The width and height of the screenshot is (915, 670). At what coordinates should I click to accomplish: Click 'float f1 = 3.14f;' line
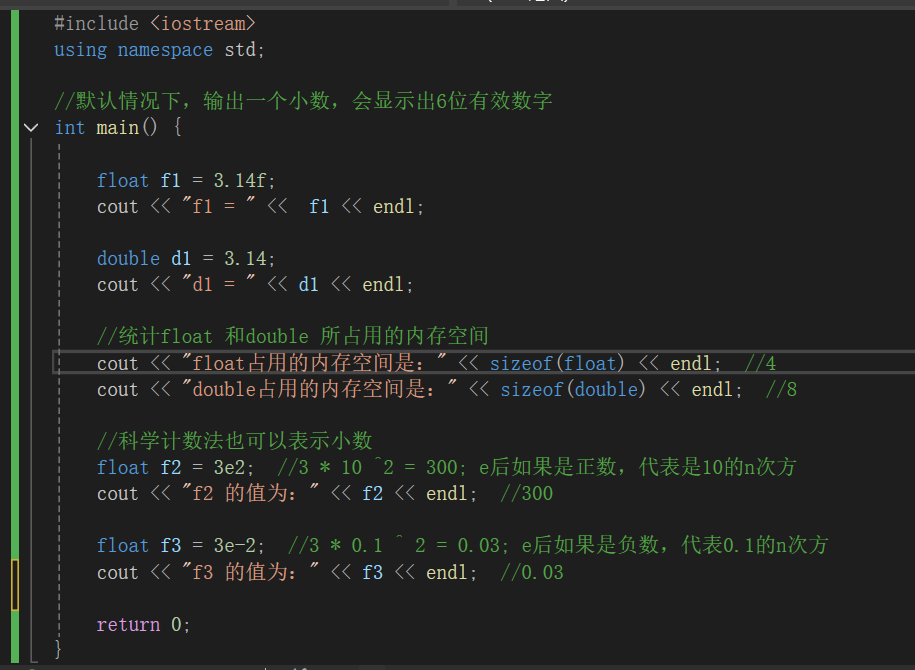pyautogui.click(x=186, y=180)
